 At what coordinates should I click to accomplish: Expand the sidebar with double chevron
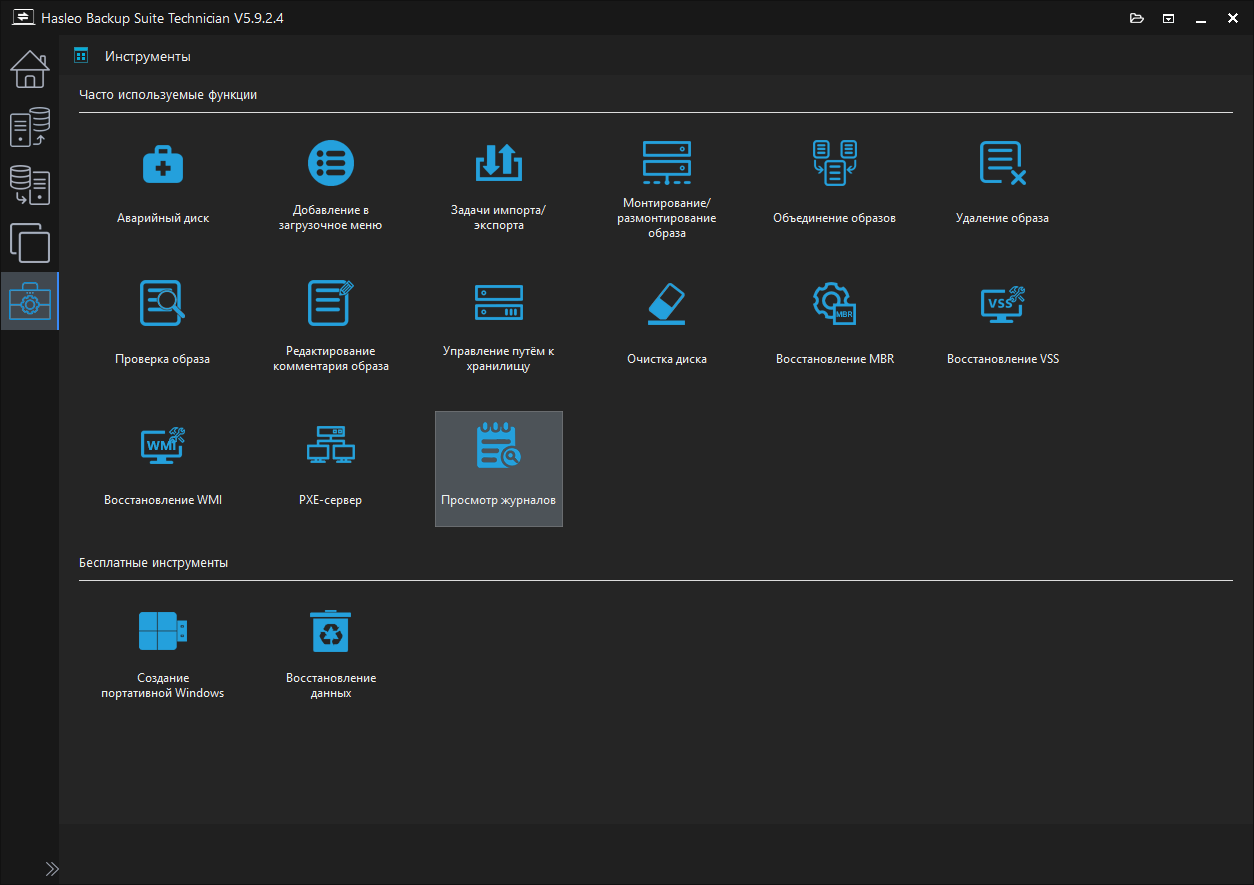[52, 869]
